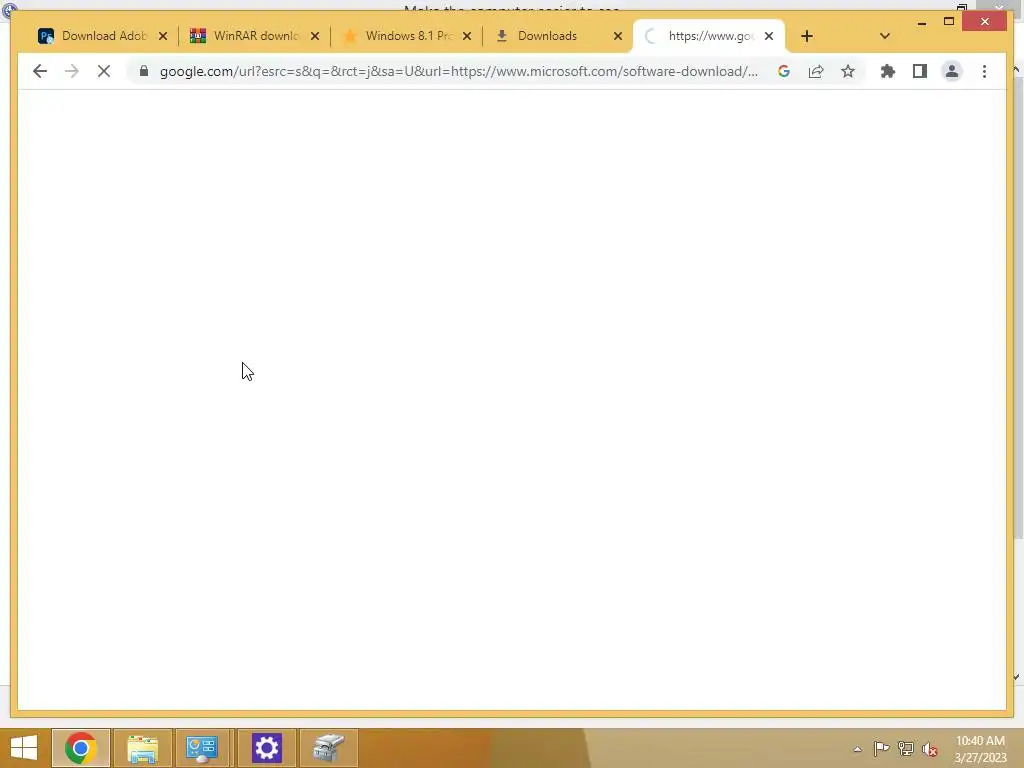Open the purple gear Settings taskbar icon
The height and width of the screenshot is (768, 1024).
pos(266,748)
